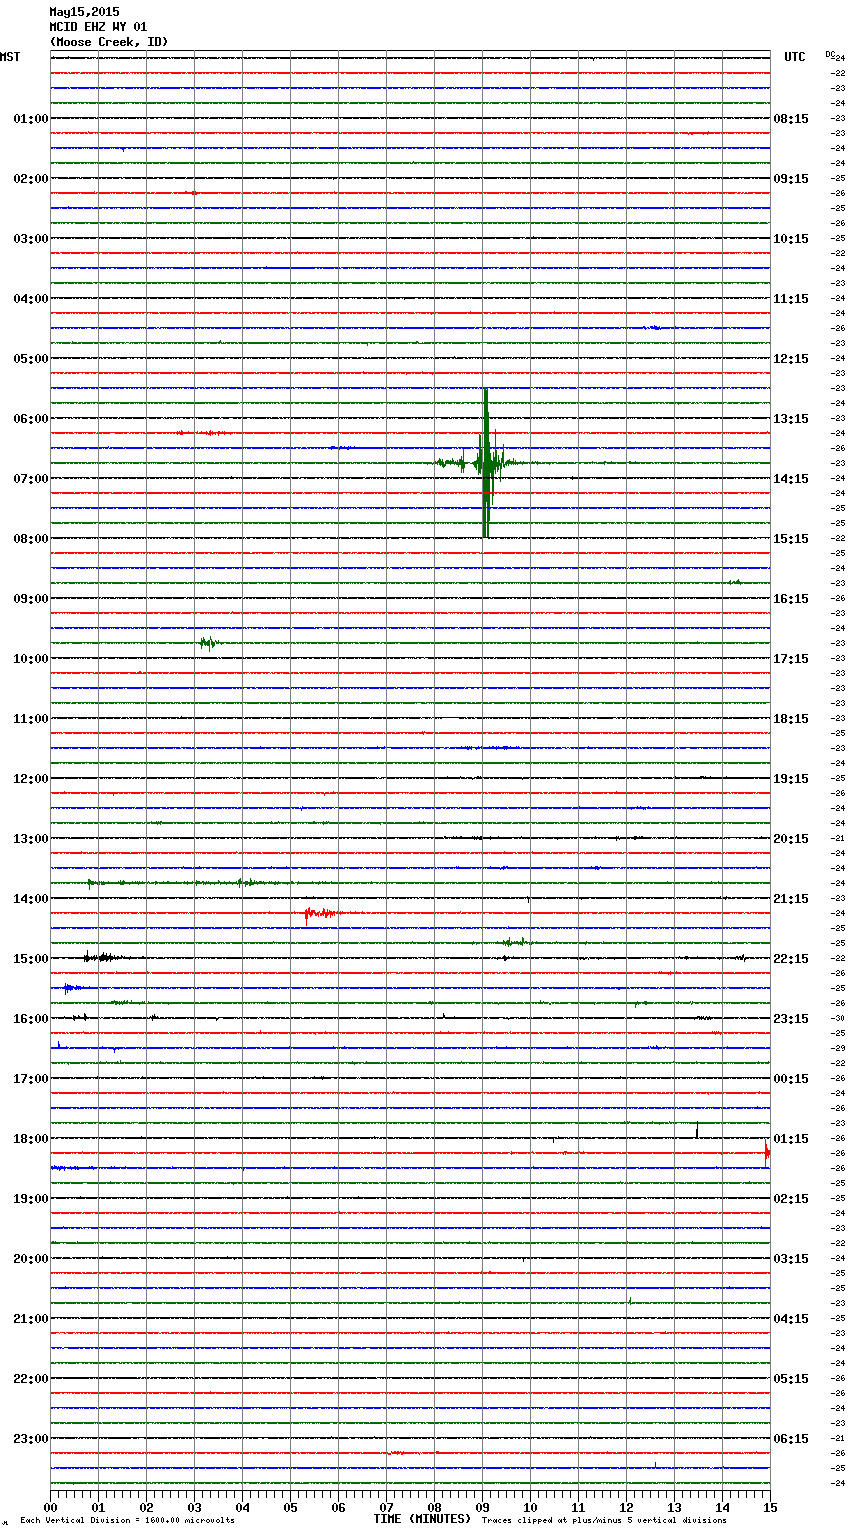The width and height of the screenshot is (850, 1534).
Task: Click the "08:00" MST hour label
Action: (x=30, y=539)
